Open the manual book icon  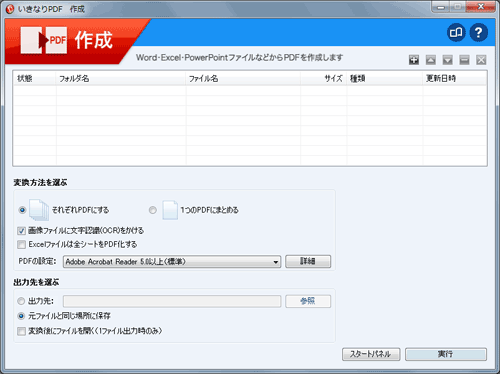(456, 32)
